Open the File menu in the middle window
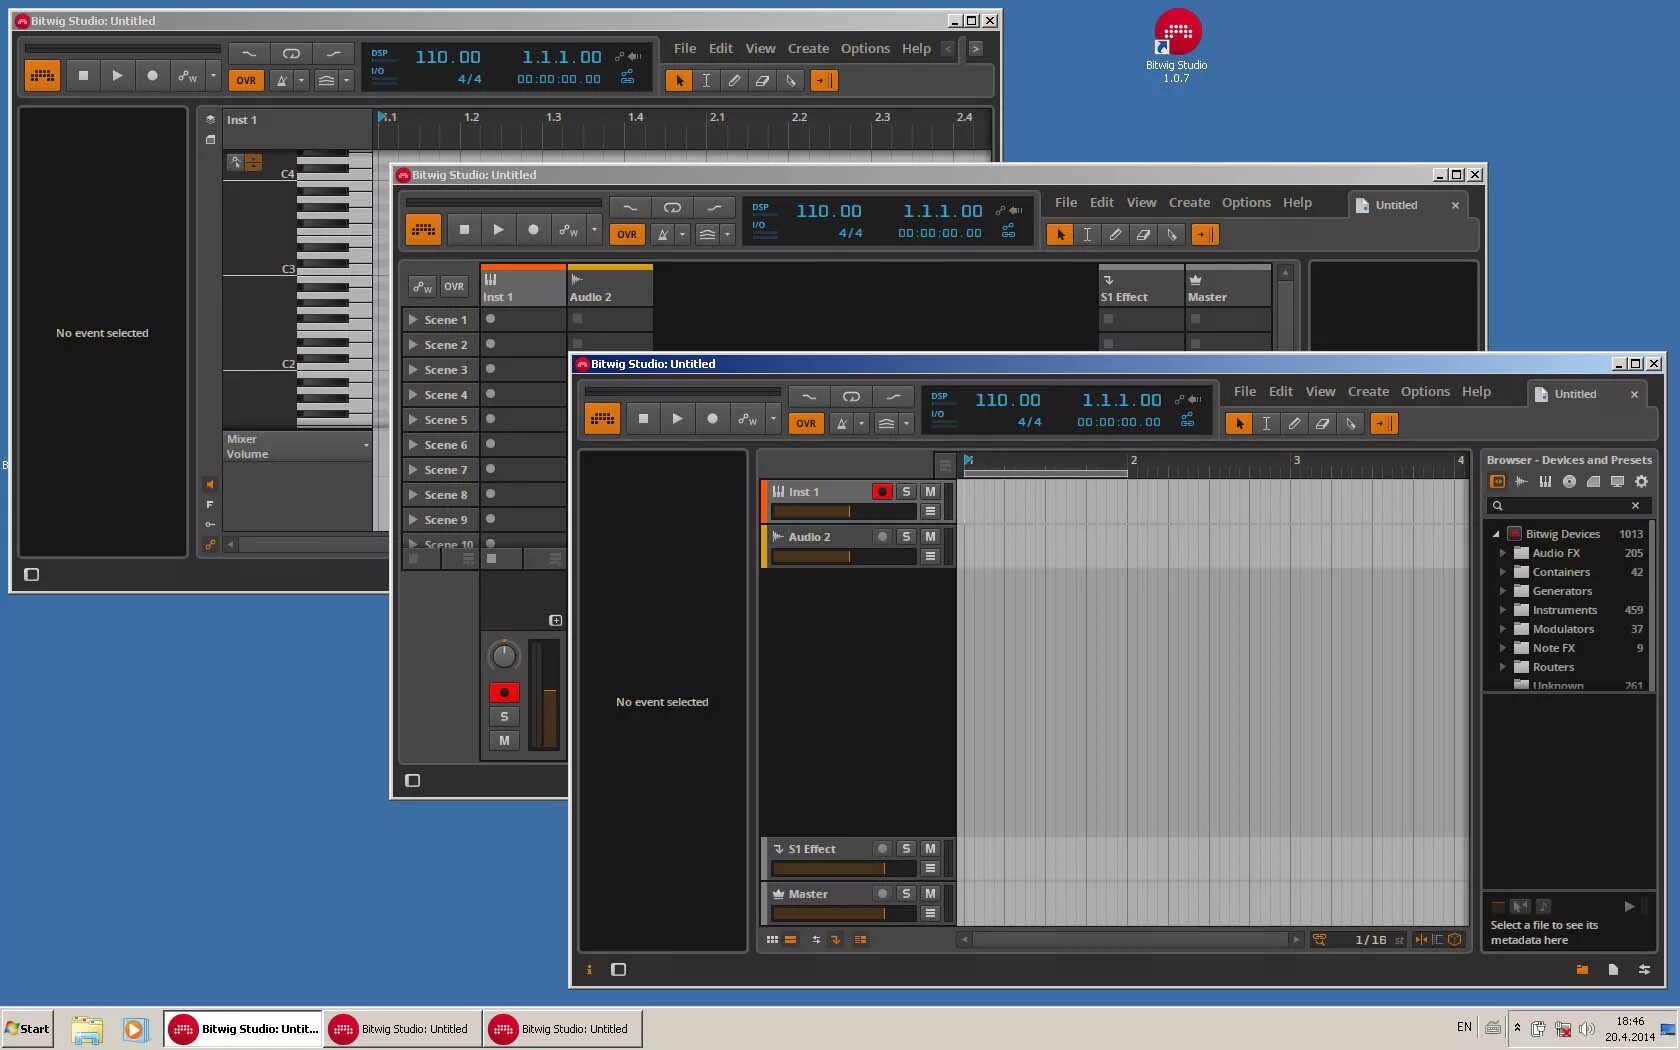Viewport: 1680px width, 1050px height. [x=1066, y=202]
